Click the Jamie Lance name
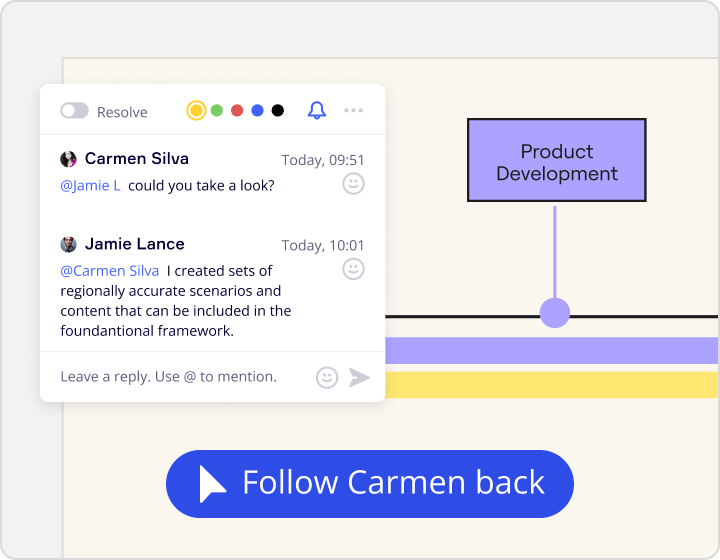Viewport: 720px width, 560px height. click(135, 244)
